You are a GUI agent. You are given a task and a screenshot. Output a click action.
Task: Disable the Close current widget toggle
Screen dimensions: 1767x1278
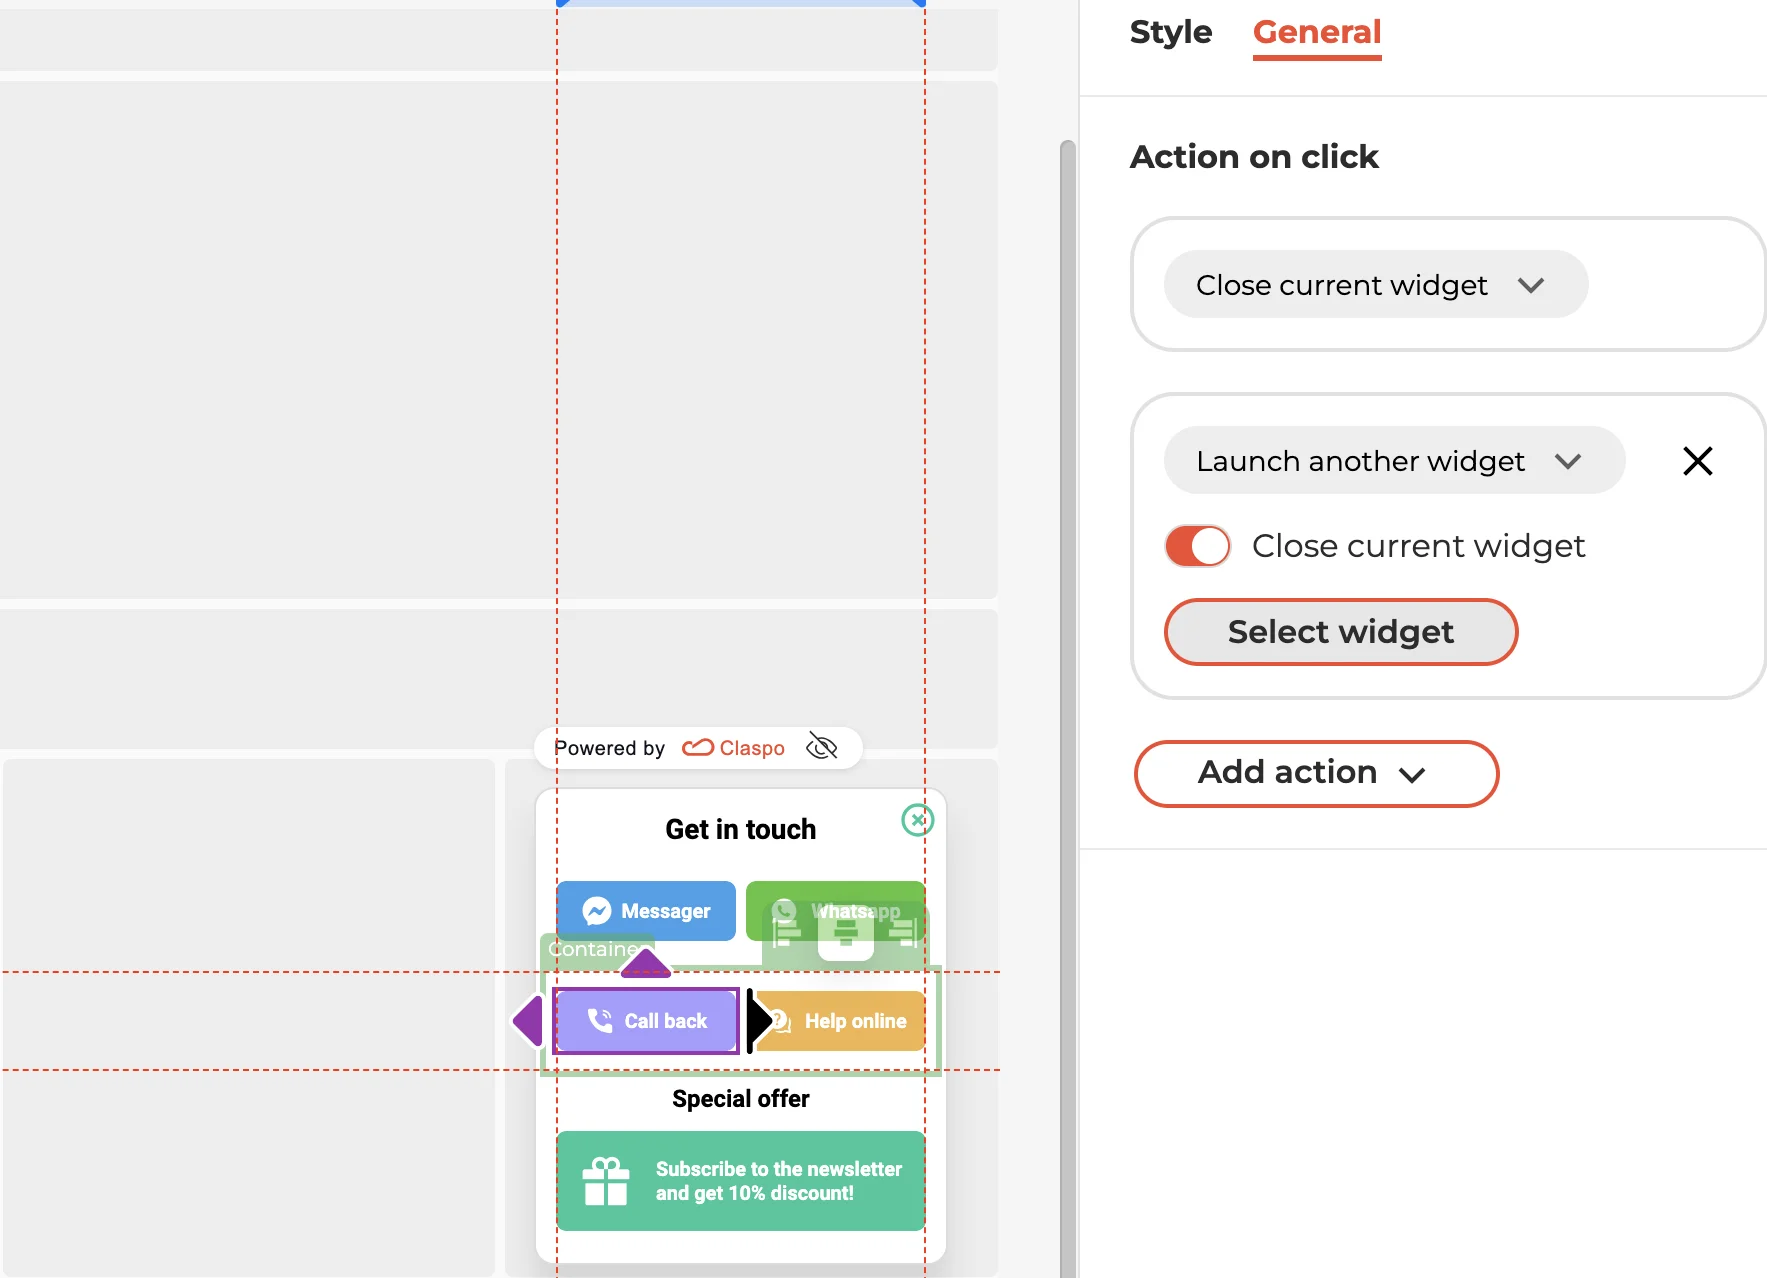(x=1196, y=546)
